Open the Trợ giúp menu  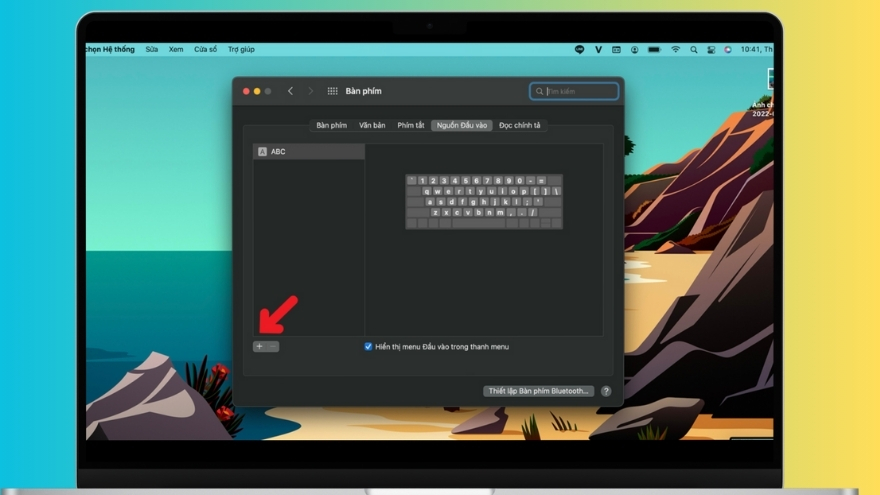[241, 49]
